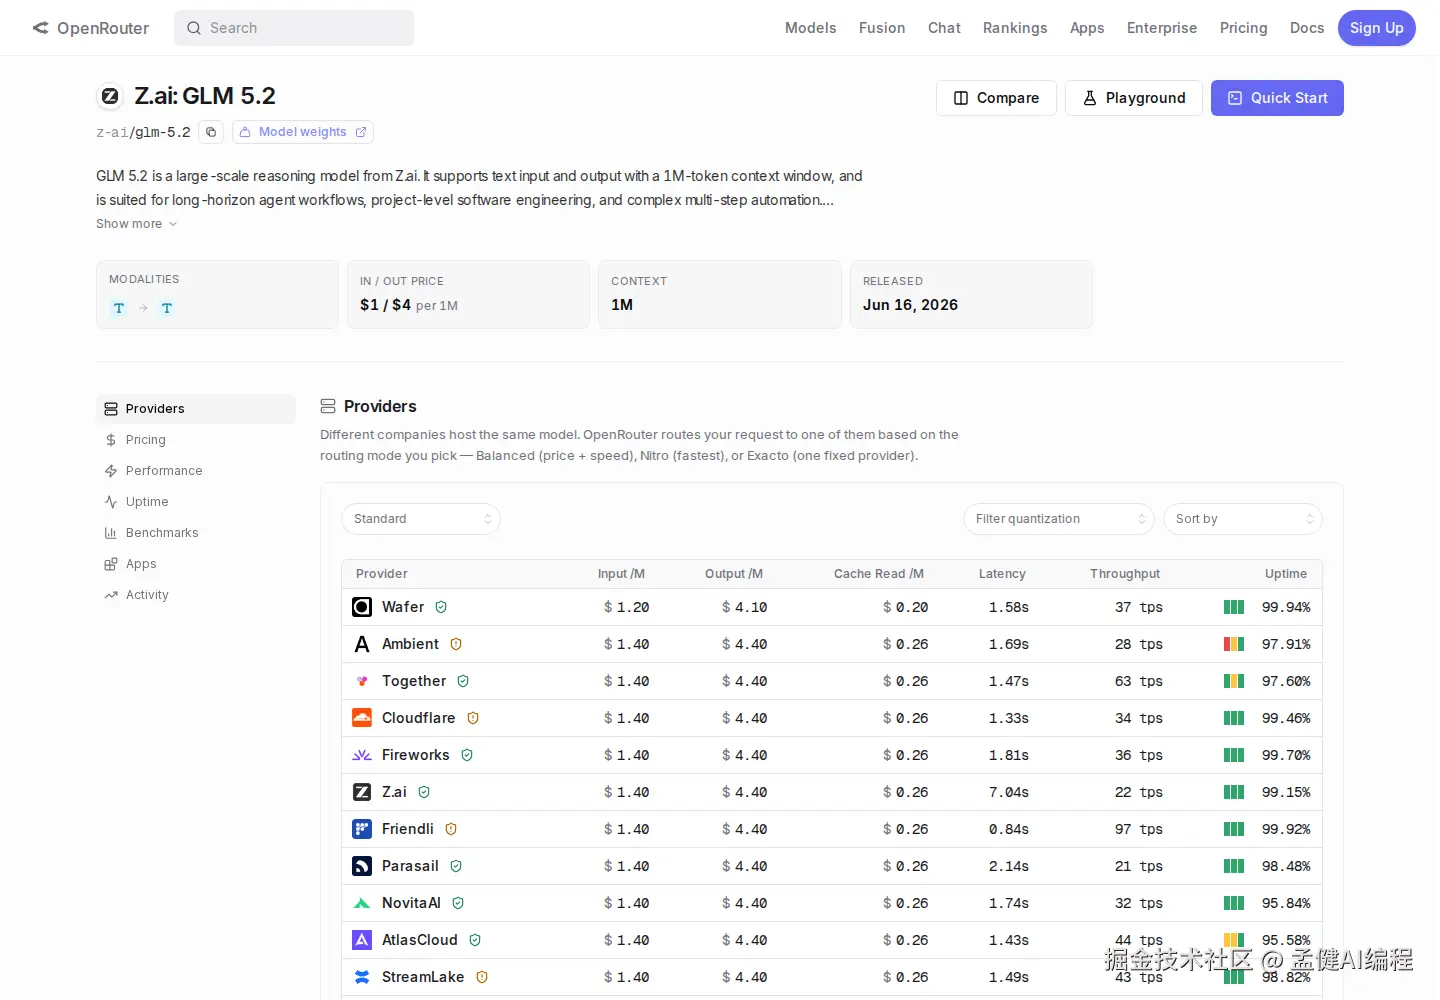Open the Playground button
The image size is (1440, 1000).
click(x=1134, y=98)
